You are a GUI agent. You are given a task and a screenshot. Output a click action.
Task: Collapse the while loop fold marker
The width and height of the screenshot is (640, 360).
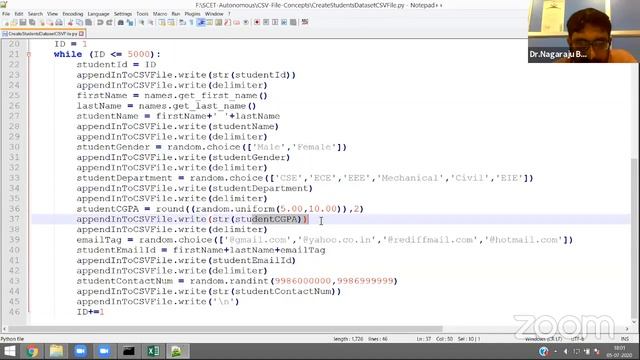click(x=29, y=54)
